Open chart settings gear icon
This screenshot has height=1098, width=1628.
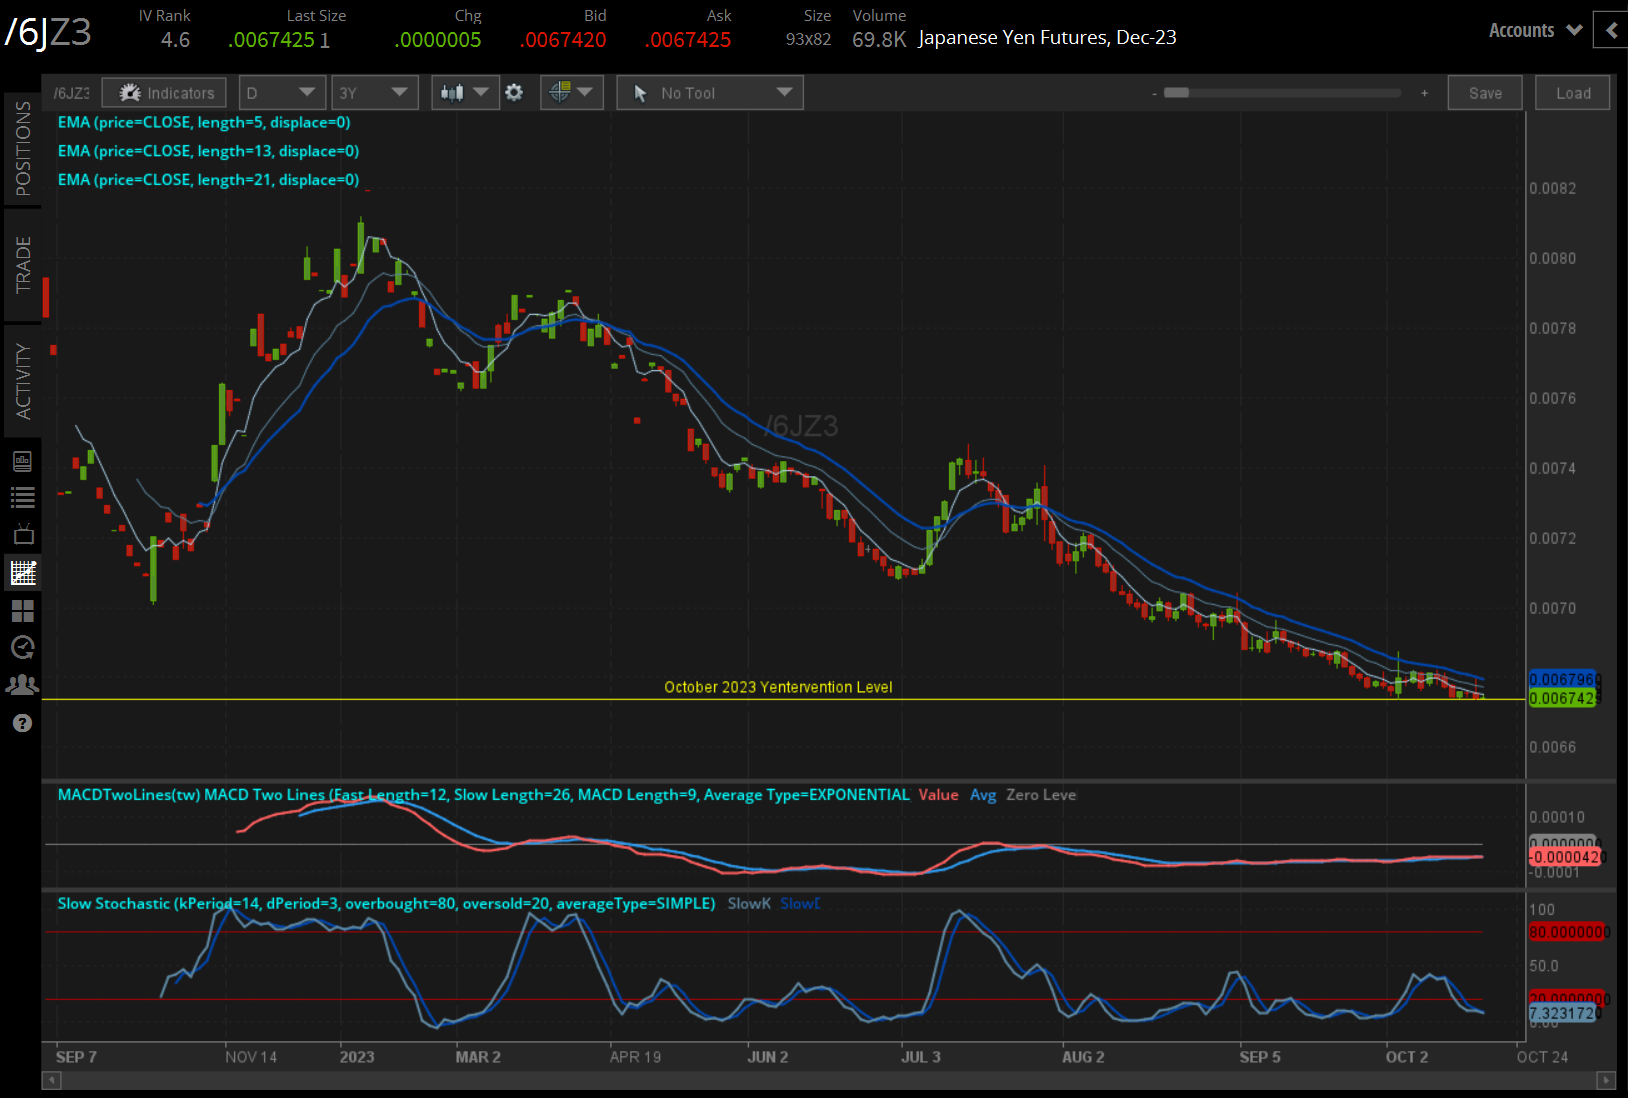click(x=514, y=93)
